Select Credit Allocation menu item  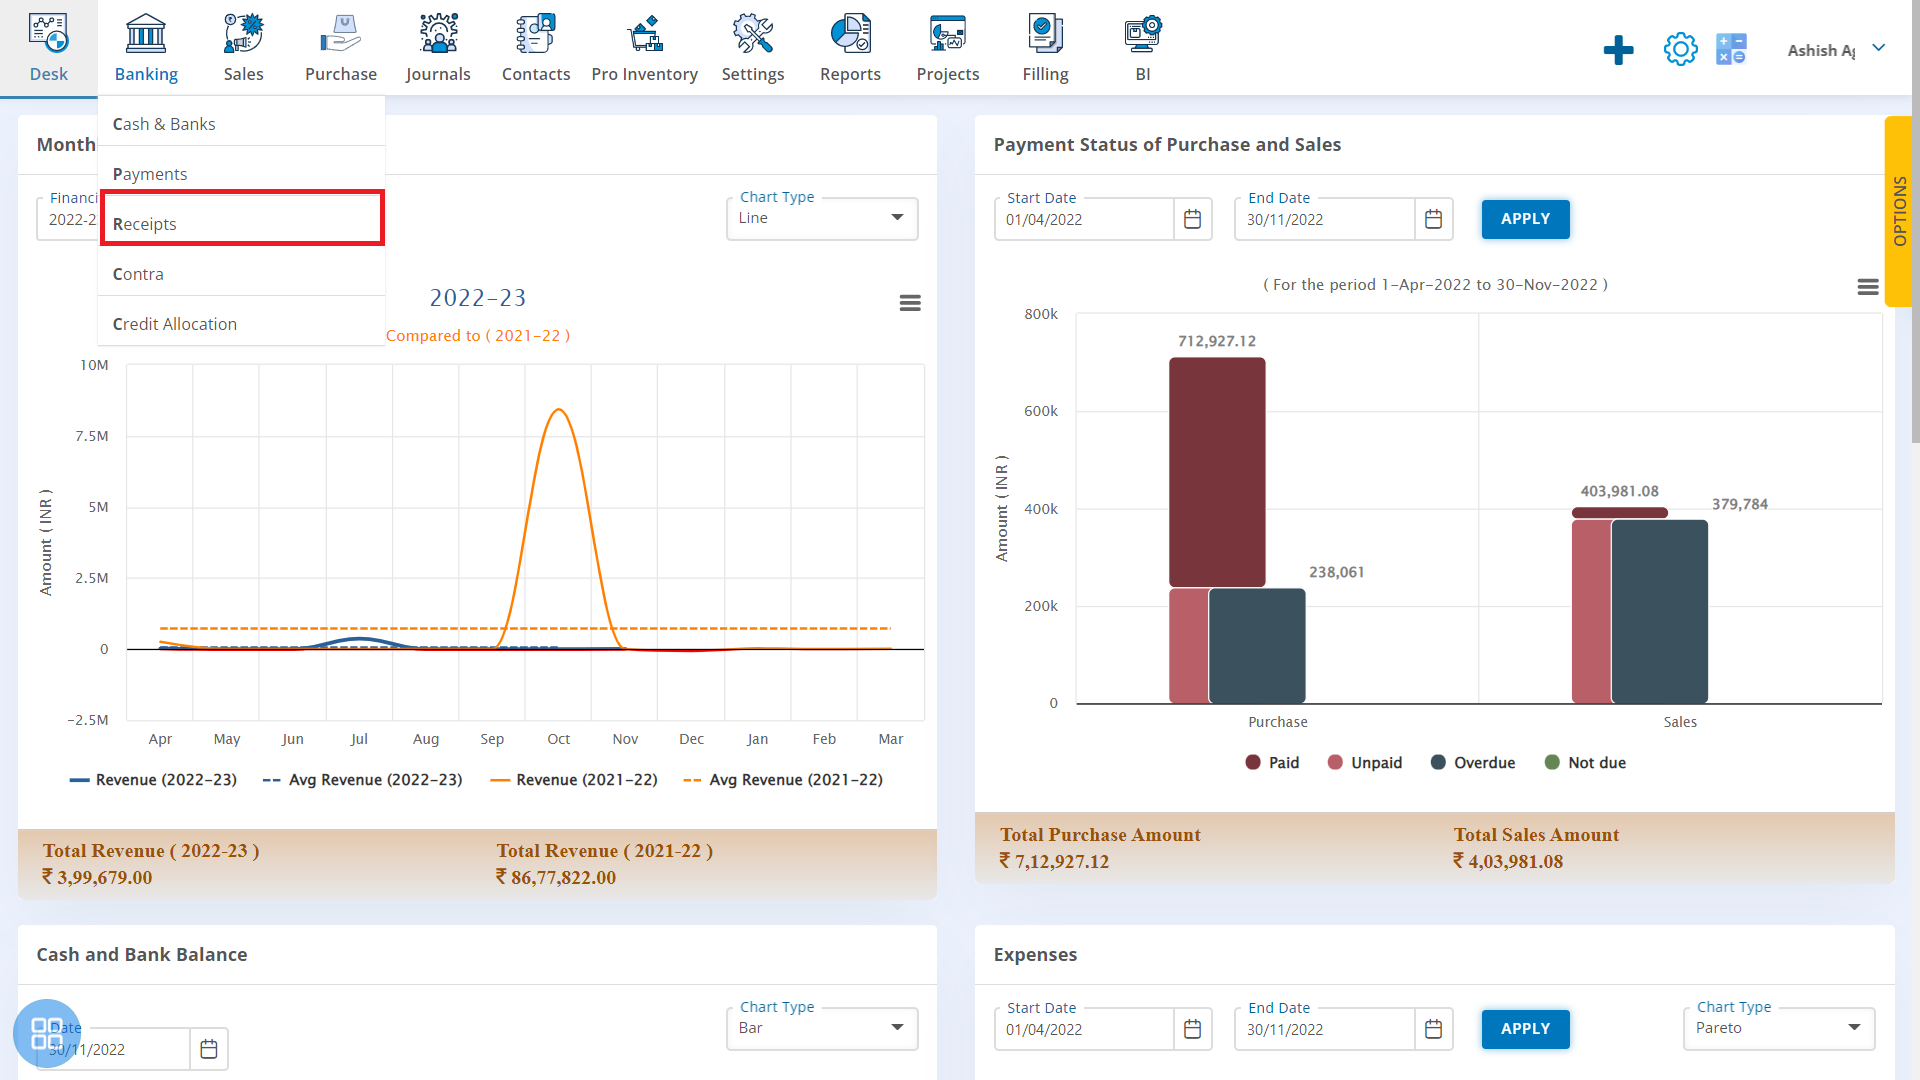(242, 324)
